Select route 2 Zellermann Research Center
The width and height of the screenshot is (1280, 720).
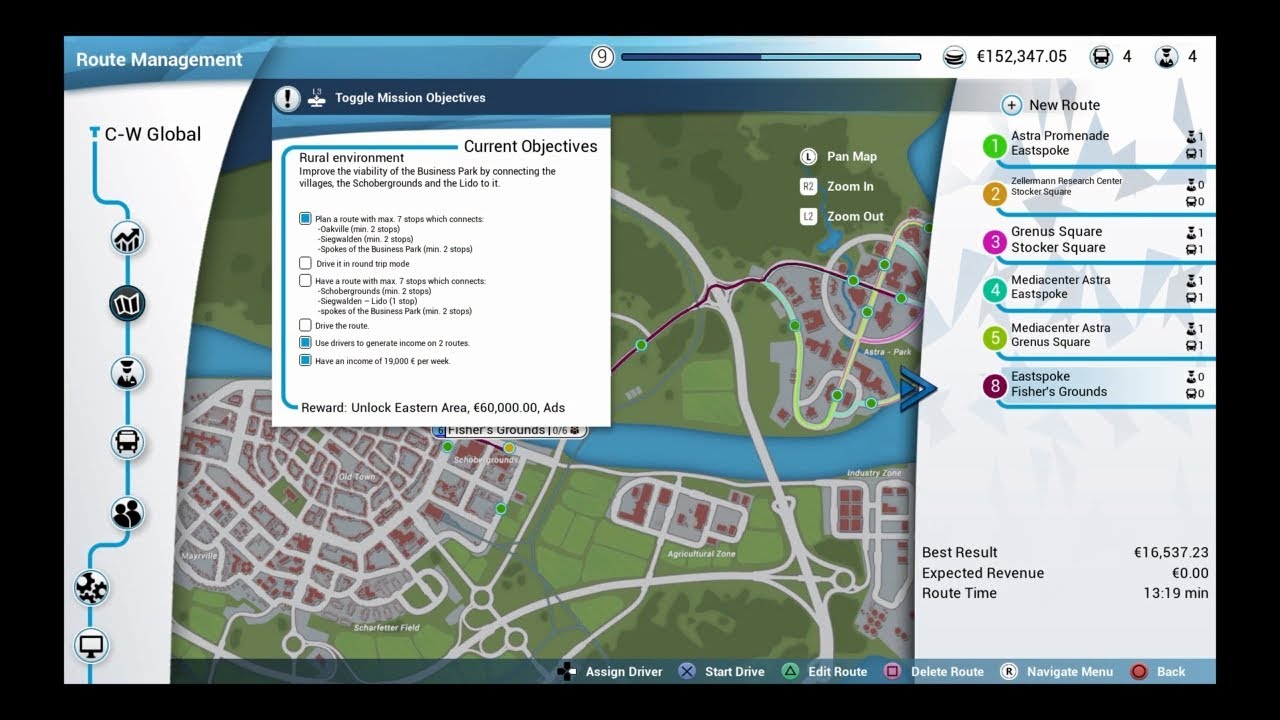[1097, 192]
